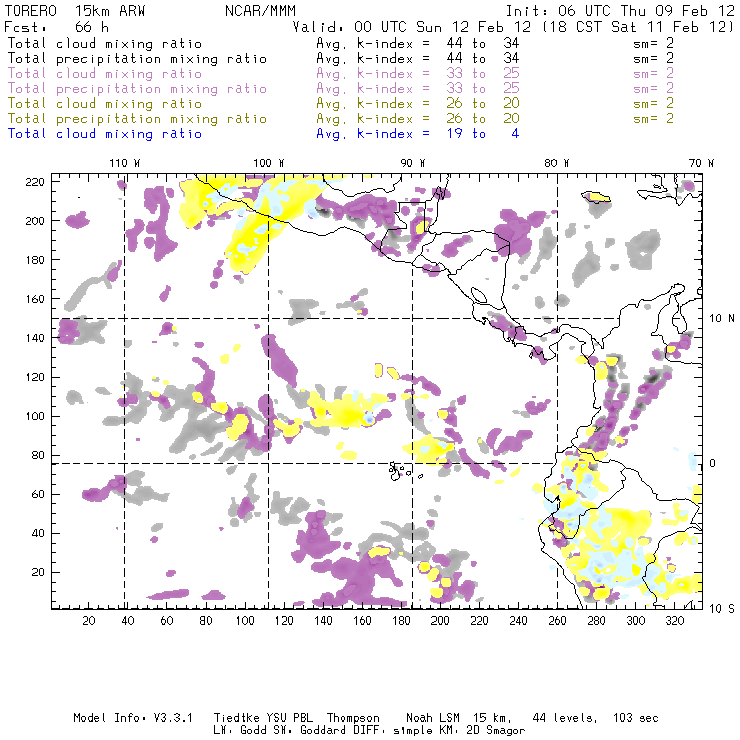Click the olive 'Total cloud mixing ratio' legend label
Screen dimensions: 740x740
pyautogui.click(x=105, y=103)
